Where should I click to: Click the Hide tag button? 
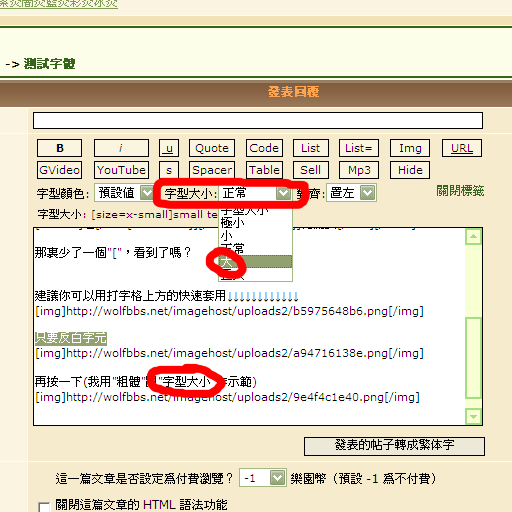click(410, 170)
